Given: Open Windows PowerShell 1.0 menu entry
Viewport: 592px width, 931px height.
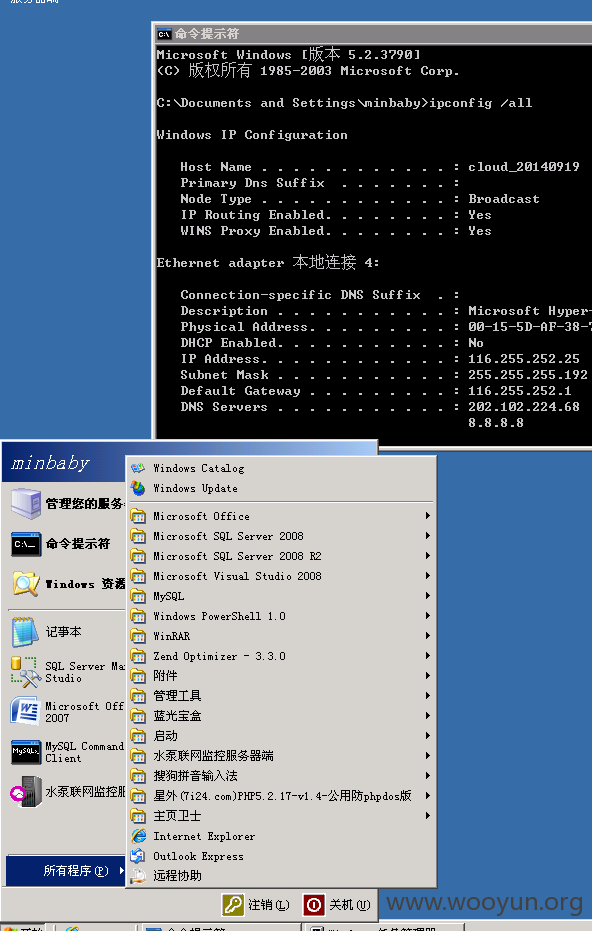Looking at the screenshot, I should [281, 616].
